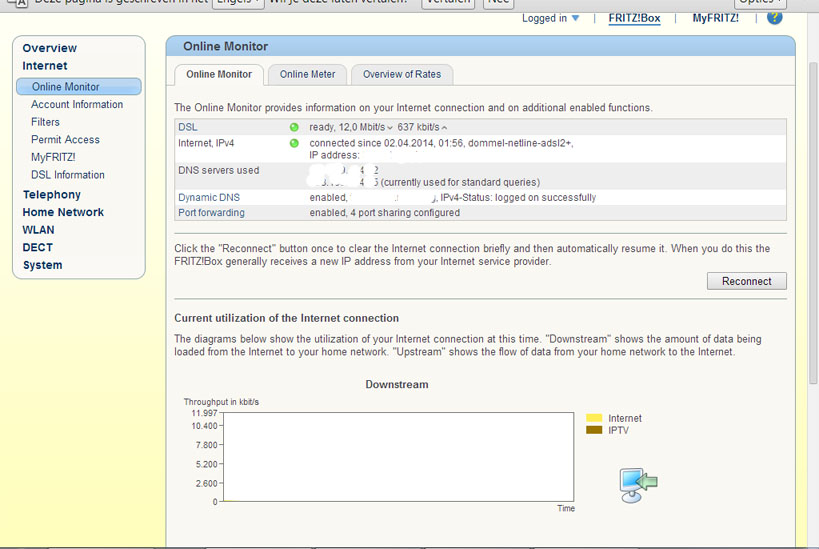Viewport: 819px width, 549px height.
Task: Select Internet in the sidebar menu
Action: 45,66
